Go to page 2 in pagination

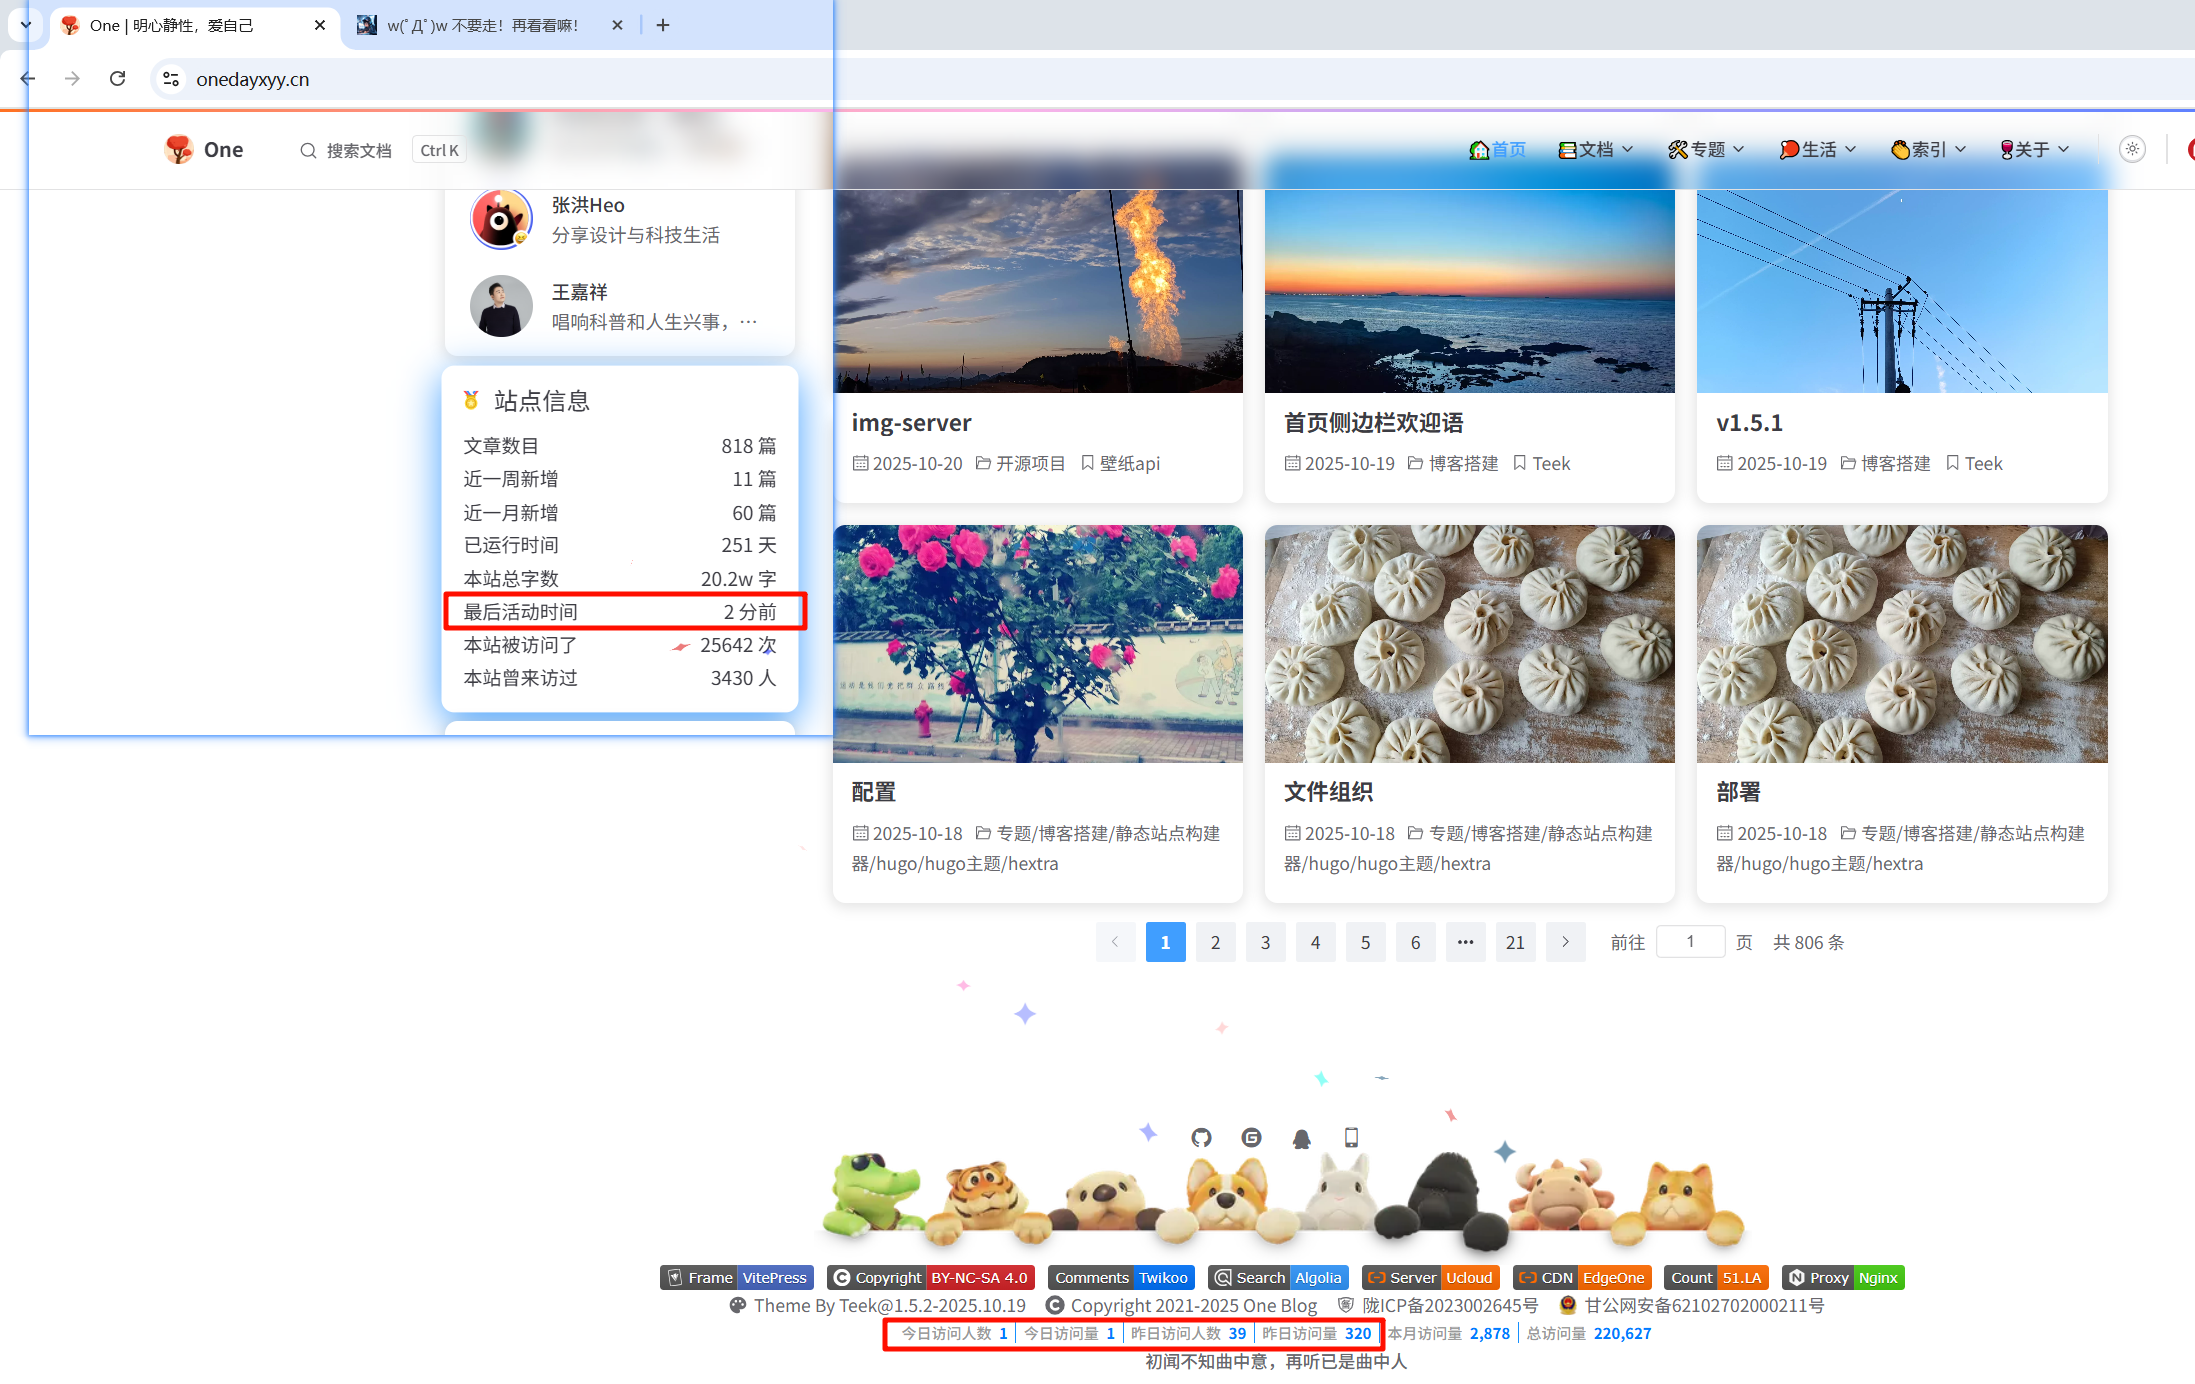tap(1215, 942)
